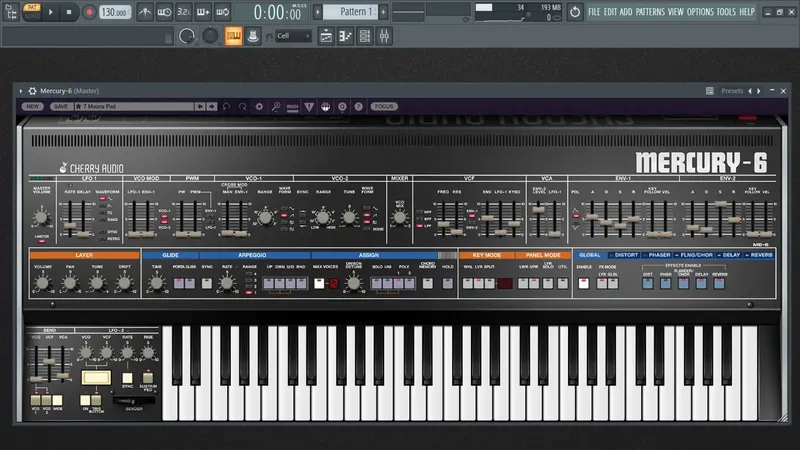Click the NEW preset button

click(x=32, y=106)
